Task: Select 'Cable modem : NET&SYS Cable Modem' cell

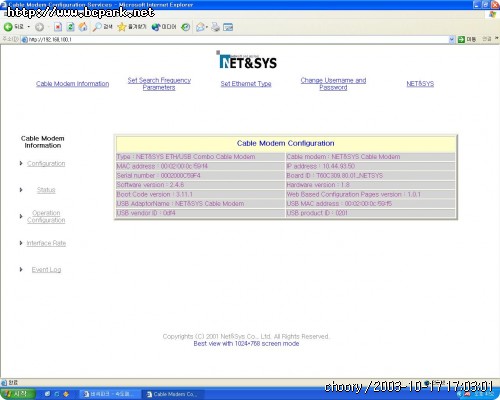Action: (370, 157)
